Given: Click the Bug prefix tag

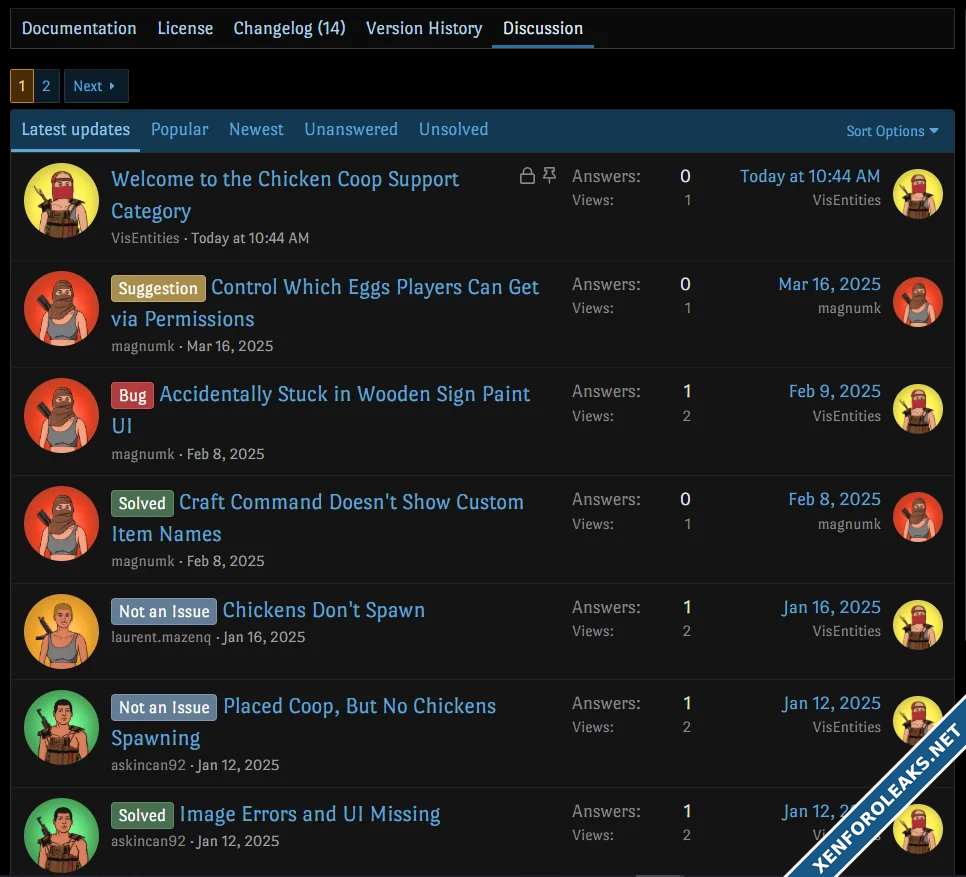Looking at the screenshot, I should pos(132,395).
